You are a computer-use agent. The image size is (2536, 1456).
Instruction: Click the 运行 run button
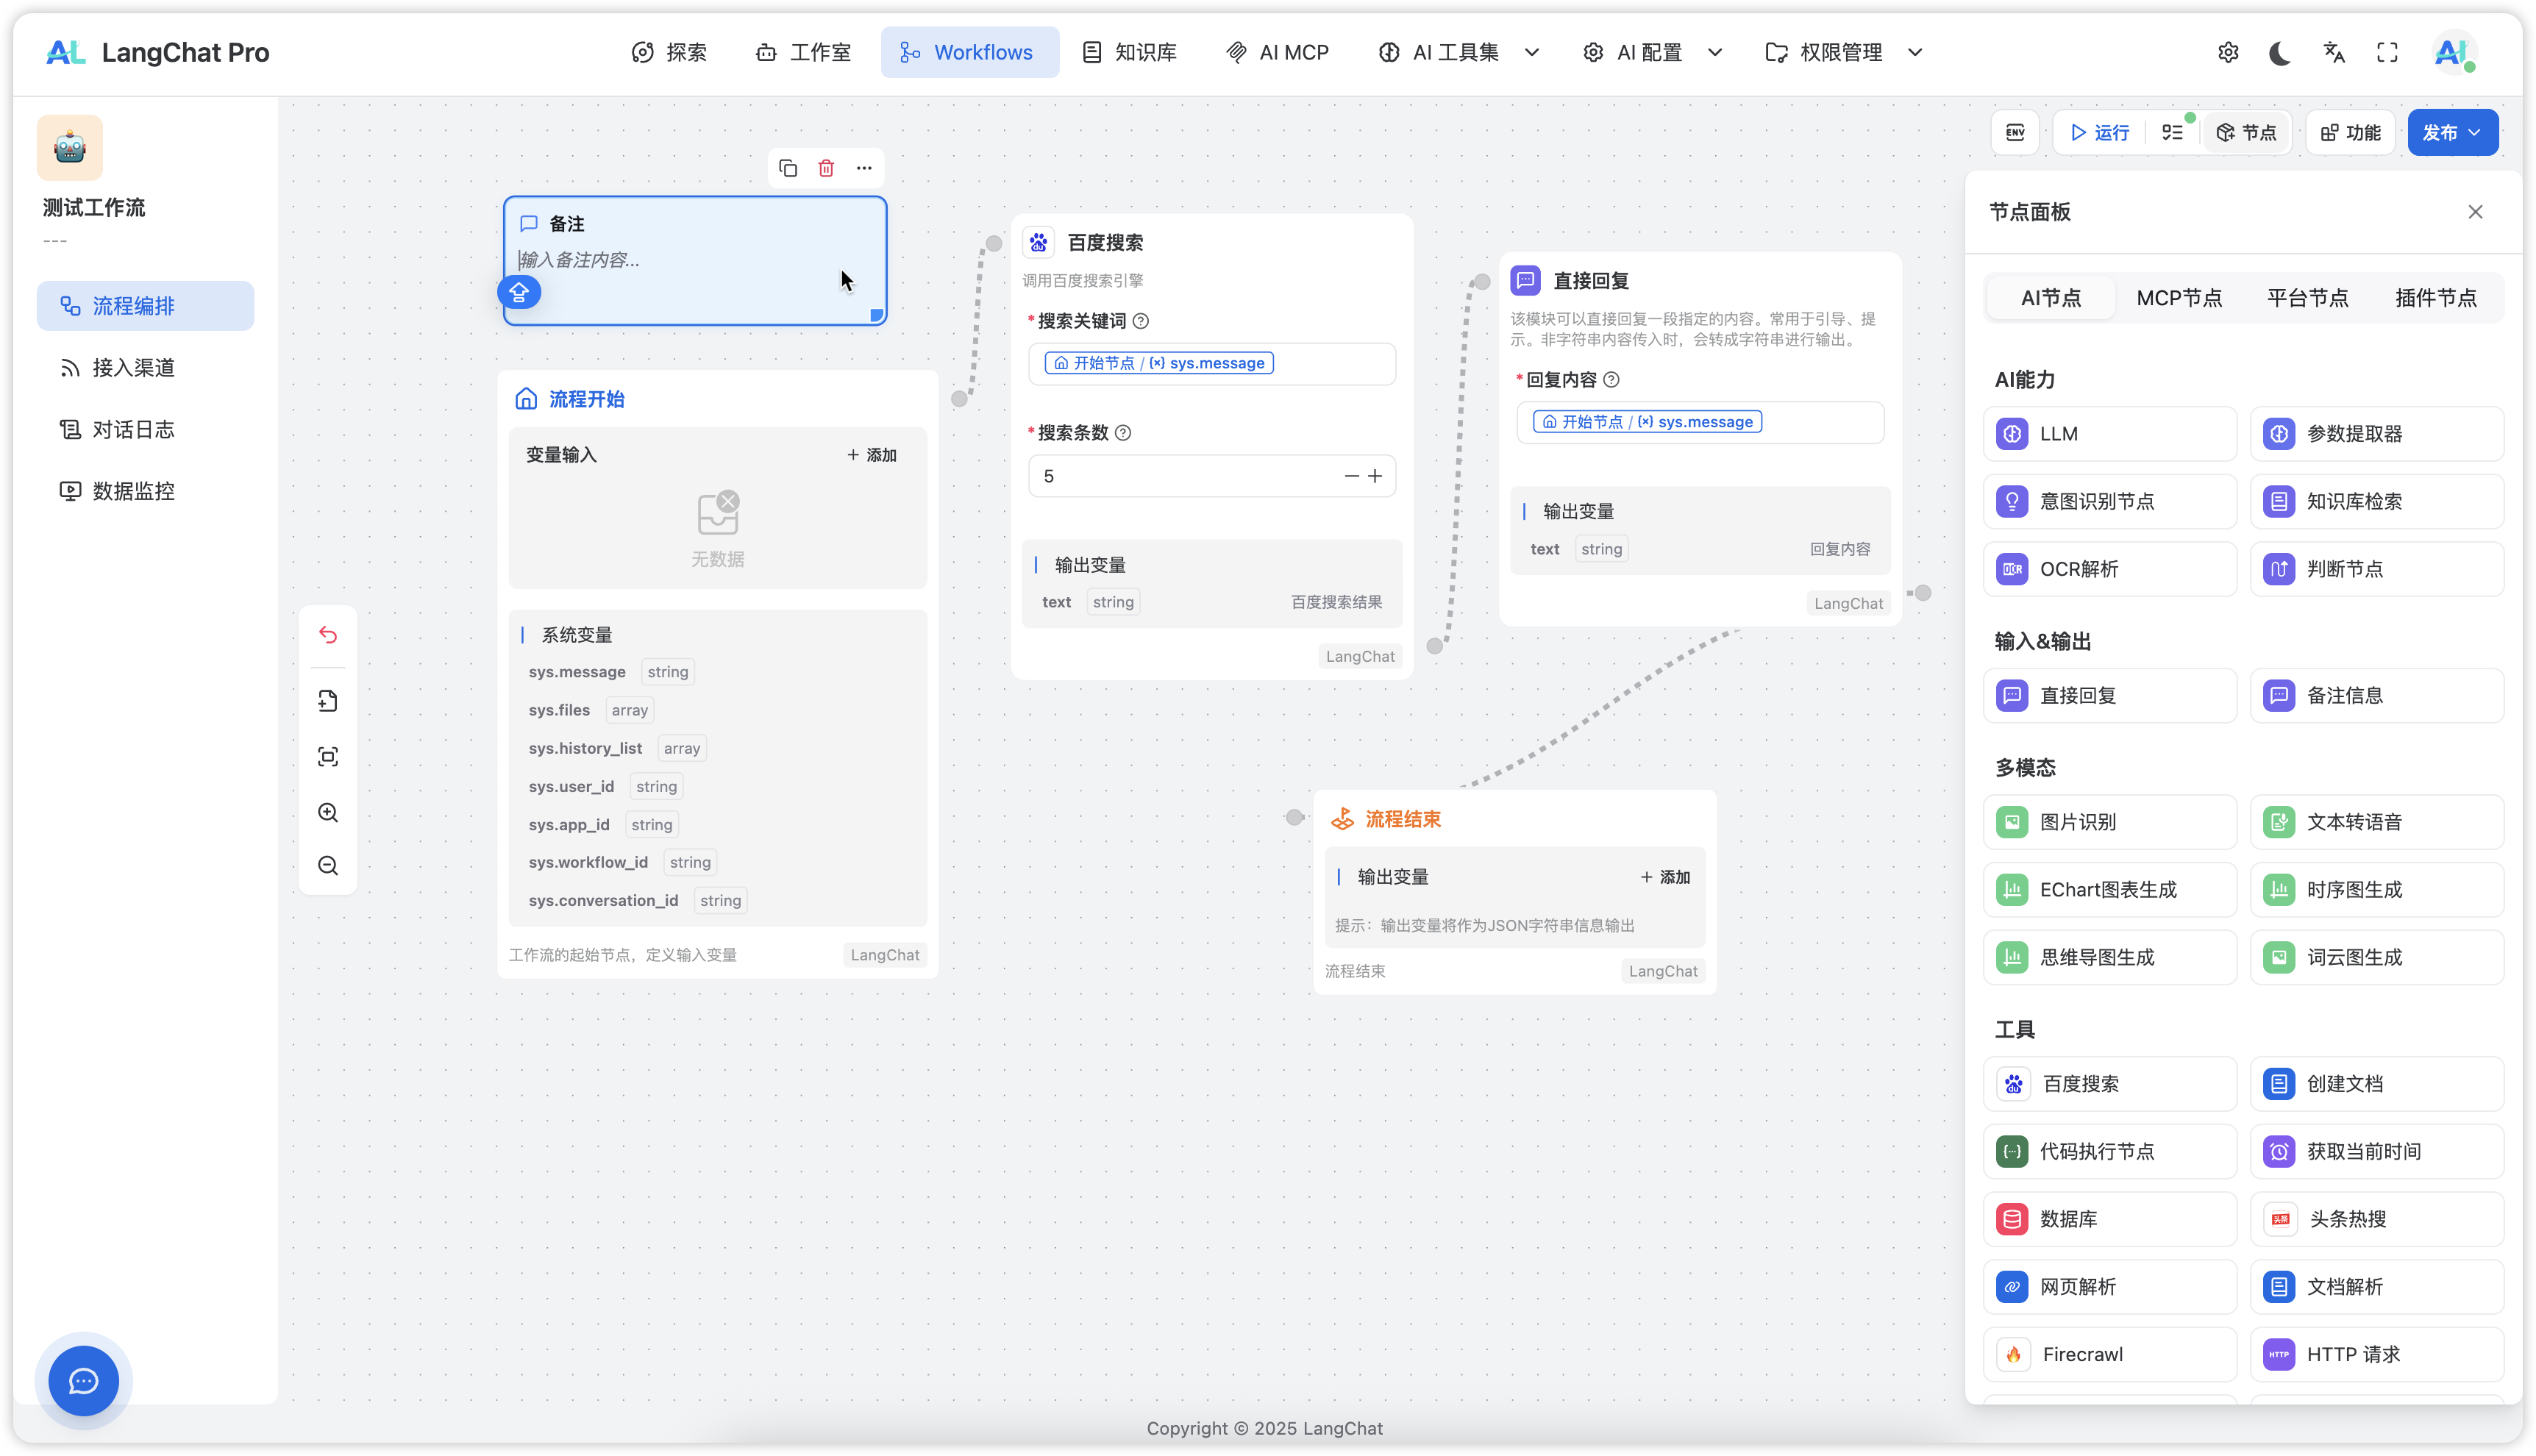pos(2100,133)
